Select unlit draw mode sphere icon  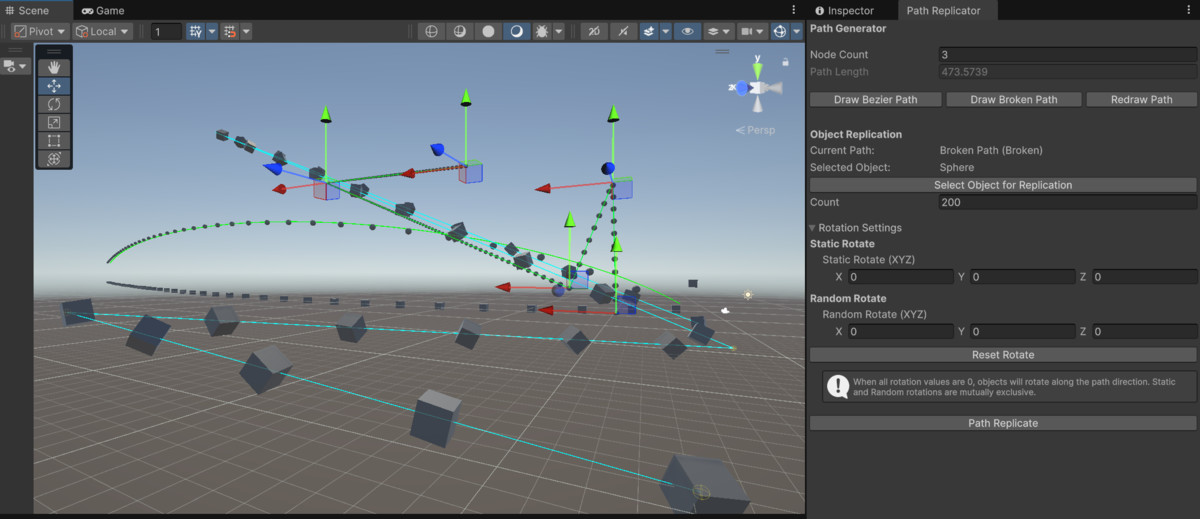[x=488, y=31]
